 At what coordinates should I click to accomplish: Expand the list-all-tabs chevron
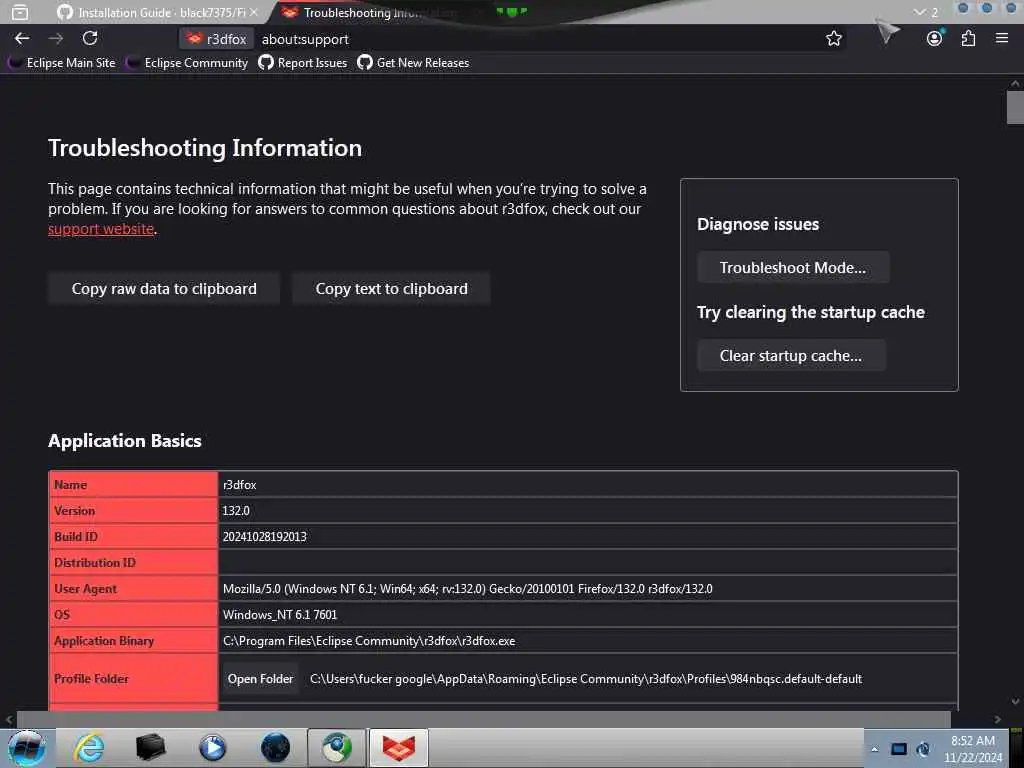920,12
